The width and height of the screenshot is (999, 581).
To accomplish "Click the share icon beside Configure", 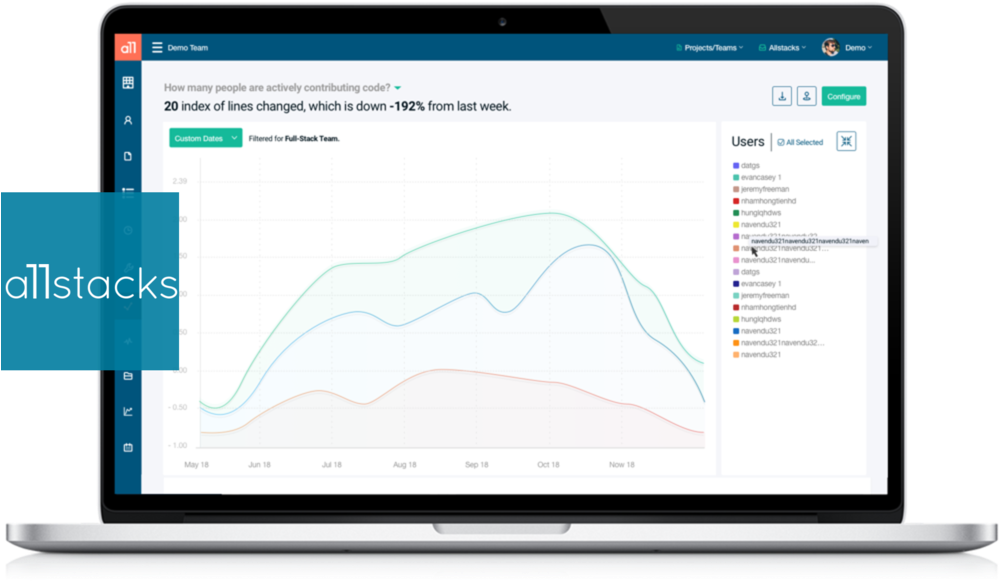I will pyautogui.click(x=807, y=96).
